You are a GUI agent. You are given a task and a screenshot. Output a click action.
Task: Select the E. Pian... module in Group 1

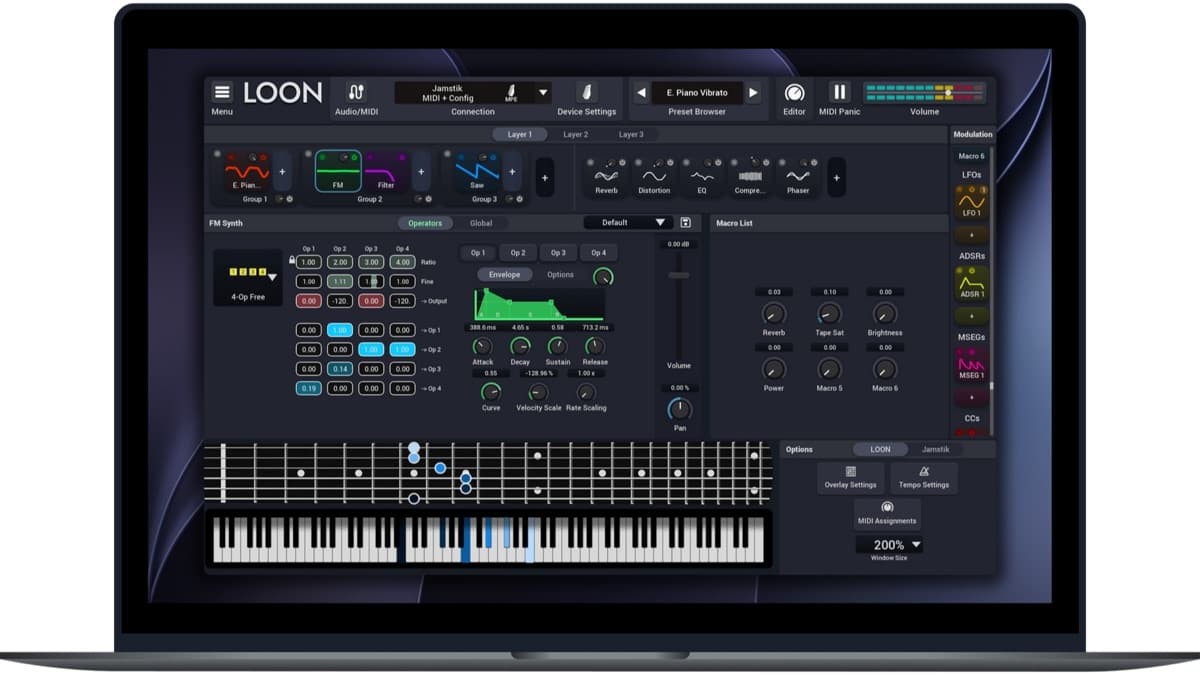point(247,171)
